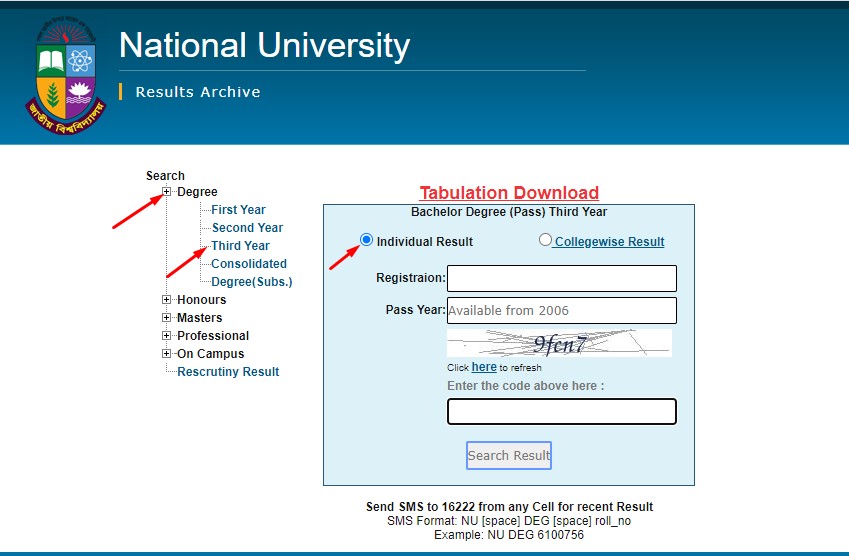
Task: Click the Masters category label
Action: [200, 317]
